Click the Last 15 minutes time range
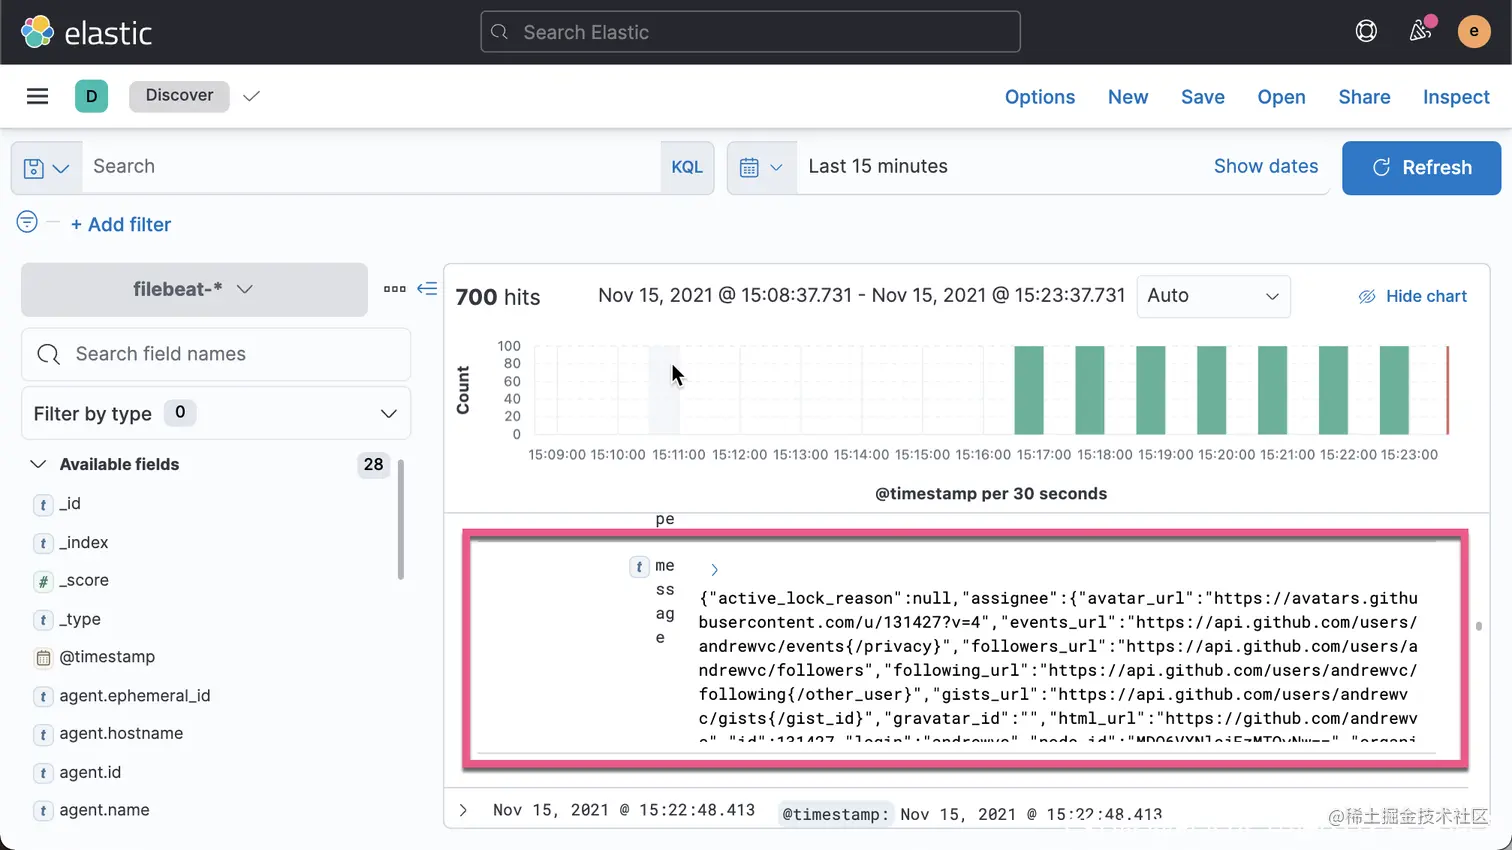 coord(878,166)
